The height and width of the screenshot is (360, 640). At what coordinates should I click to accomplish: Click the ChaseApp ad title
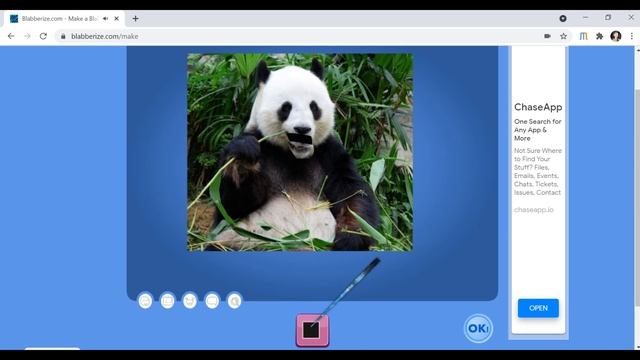tap(538, 107)
